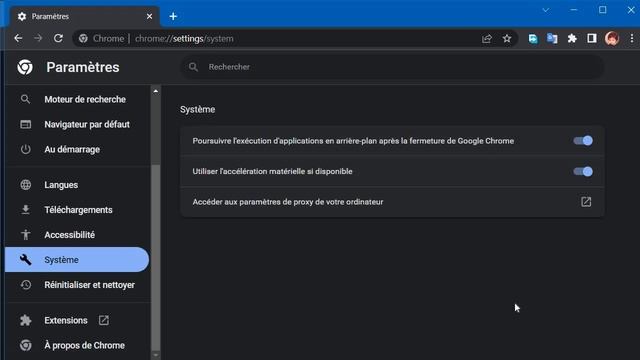Viewport: 640px width, 360px height.
Task: Open the Extensions puzzle menu in toolbar
Action: 572,38
